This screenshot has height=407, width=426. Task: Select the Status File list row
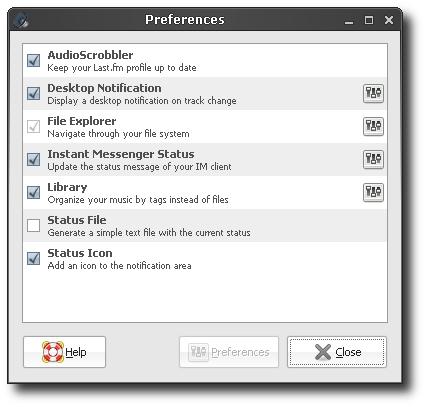(x=205, y=226)
